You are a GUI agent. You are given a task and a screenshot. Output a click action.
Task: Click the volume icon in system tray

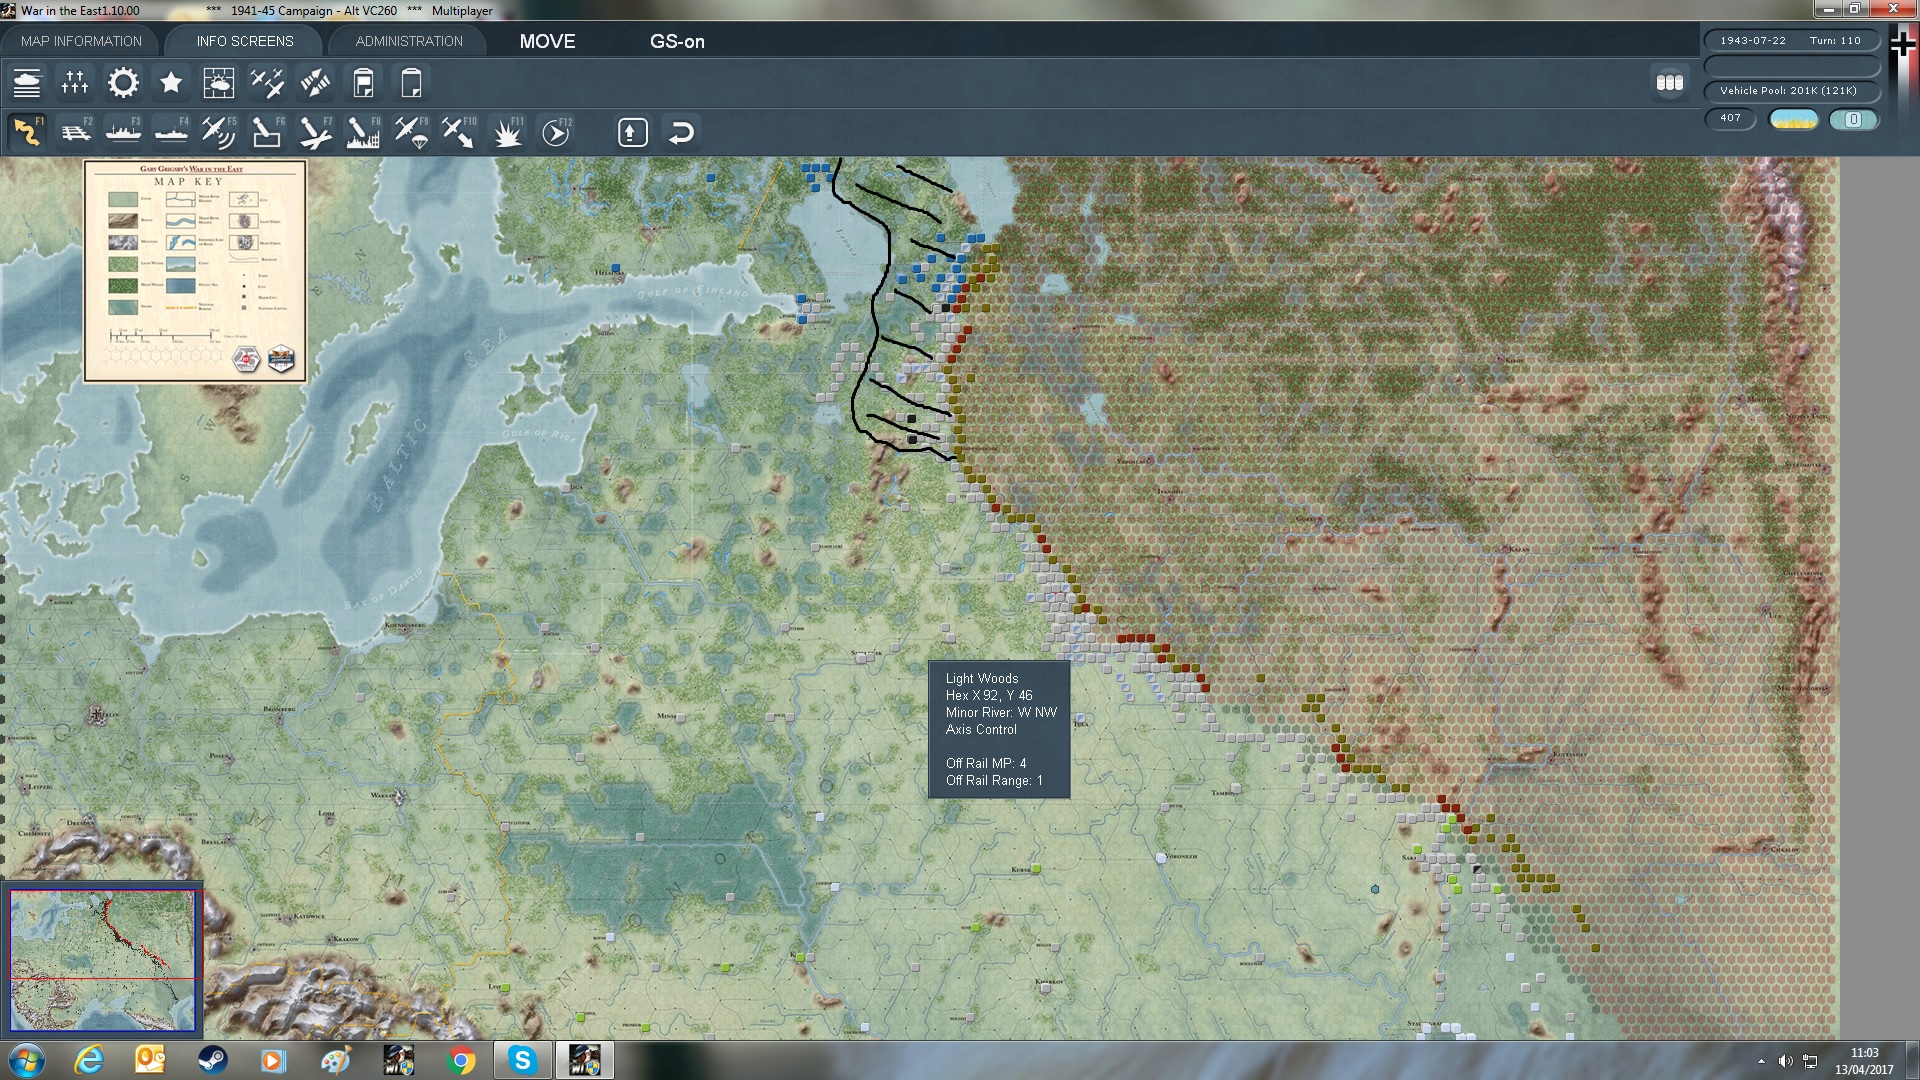click(x=1786, y=1061)
